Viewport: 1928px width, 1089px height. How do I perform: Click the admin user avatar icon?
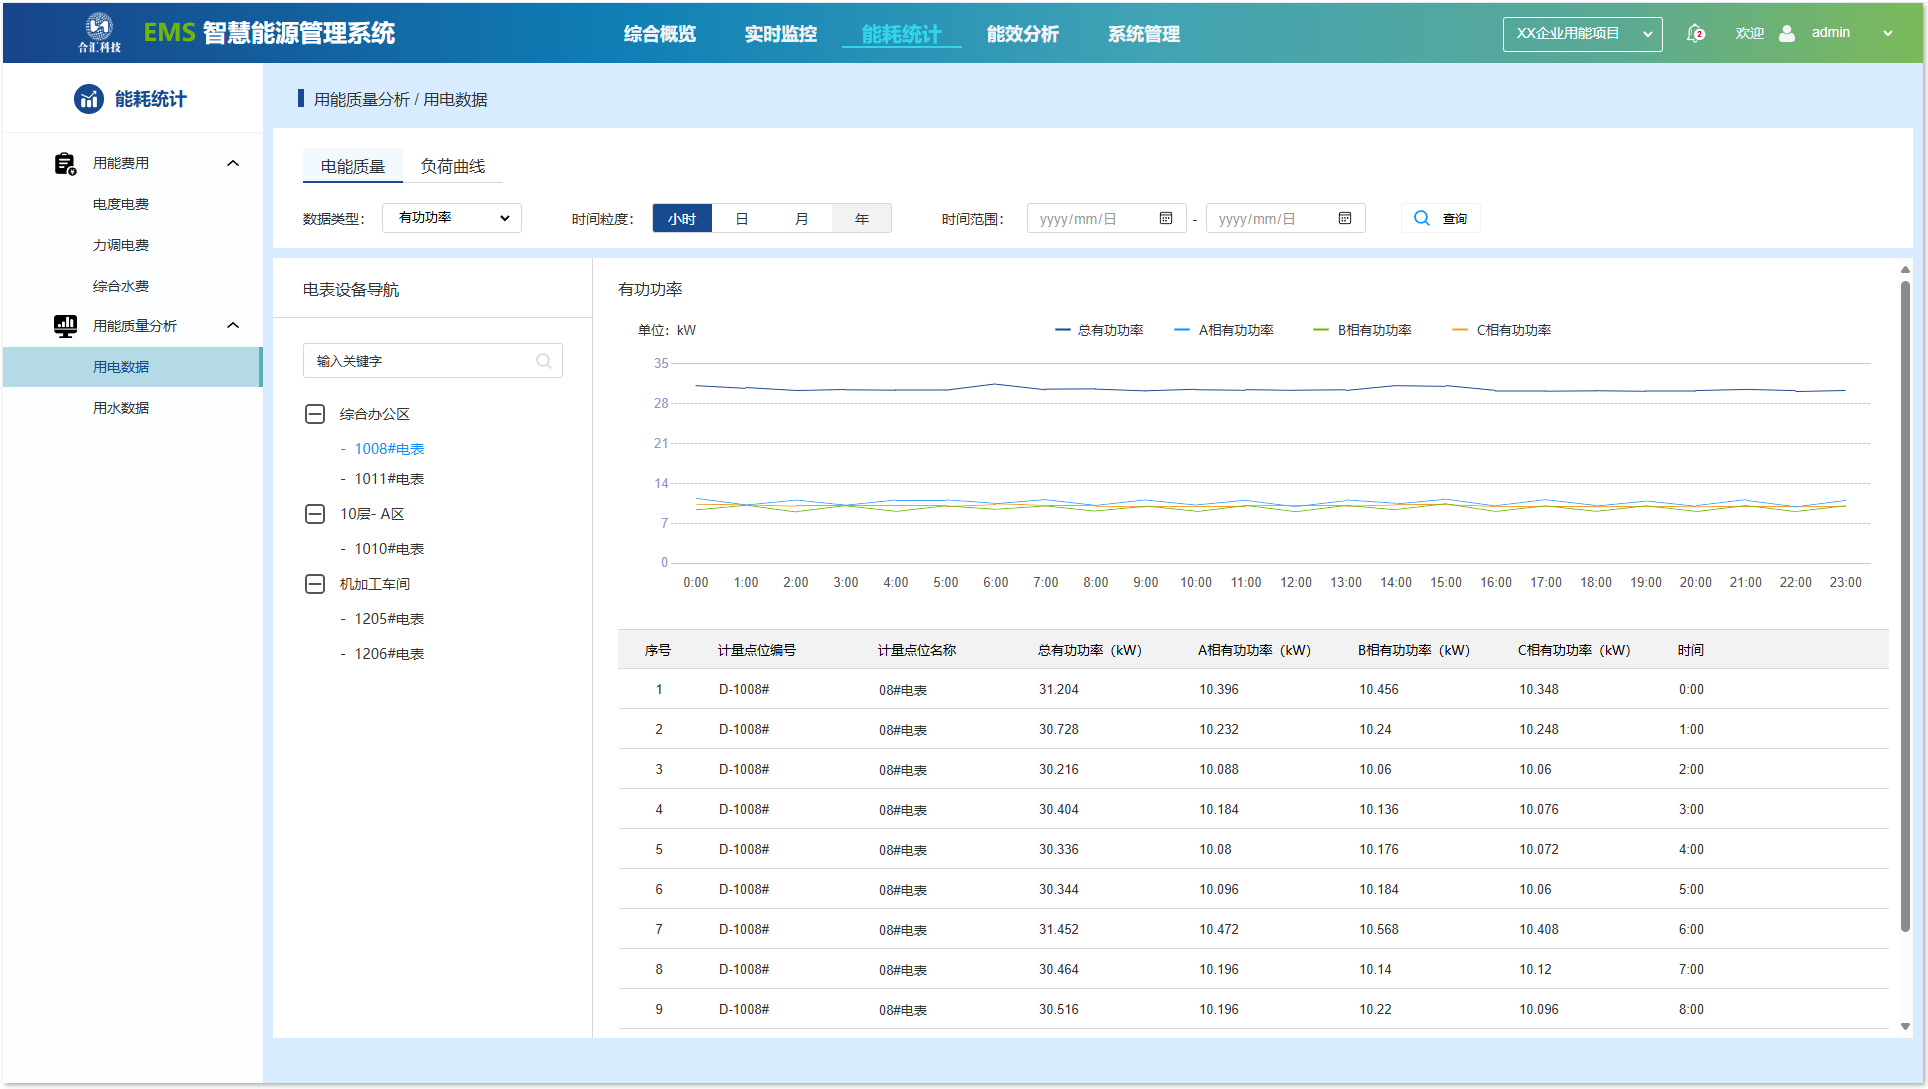[1787, 33]
